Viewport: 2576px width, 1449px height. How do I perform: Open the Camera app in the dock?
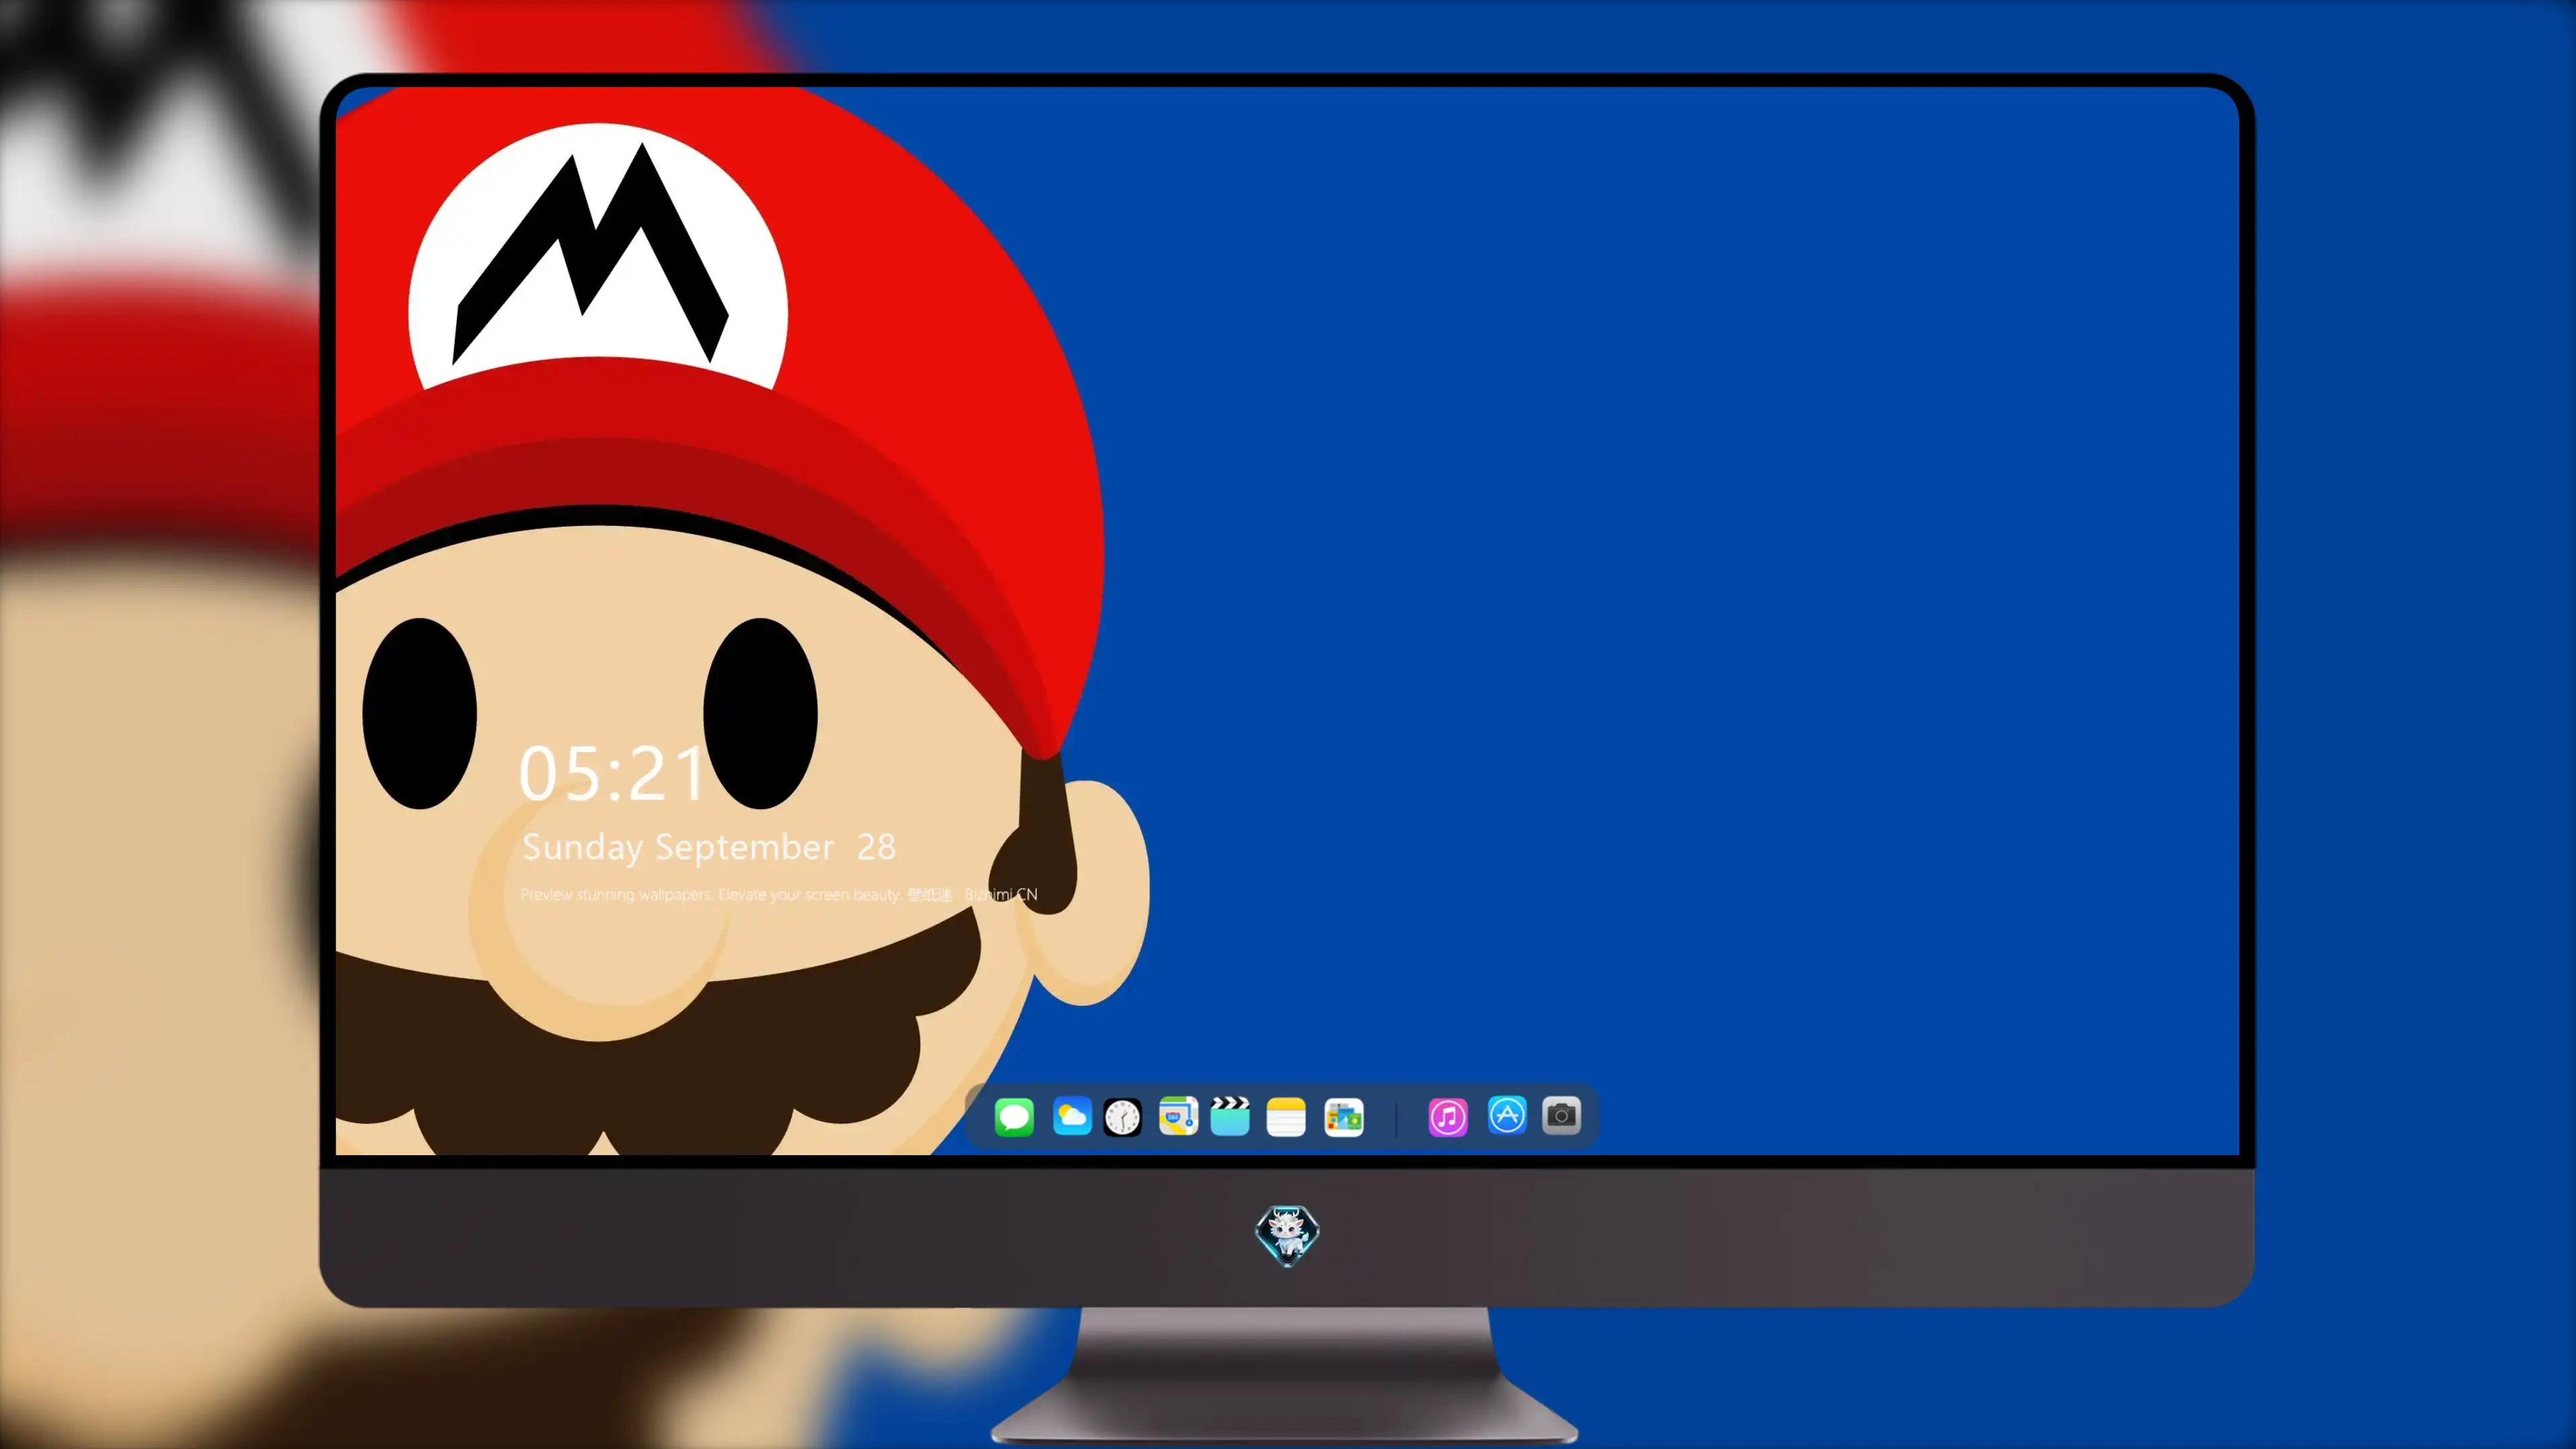(x=1561, y=1115)
